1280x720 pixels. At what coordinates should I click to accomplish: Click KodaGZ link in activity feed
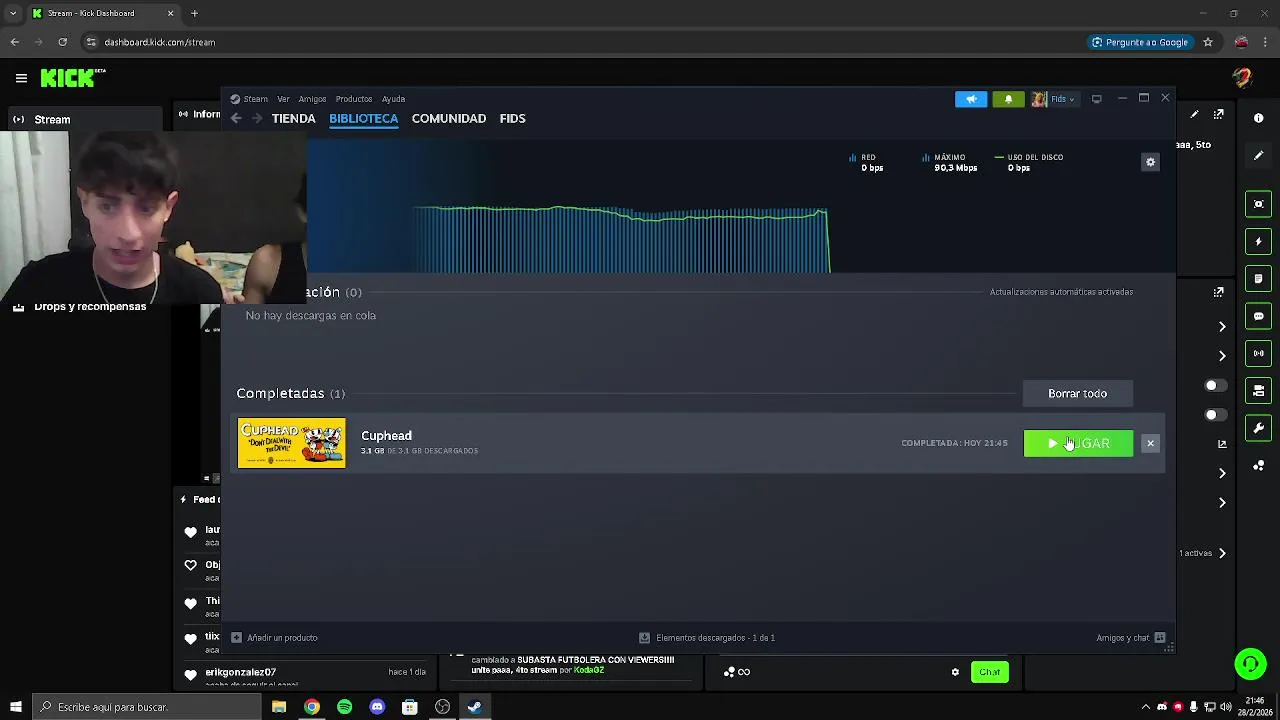[x=589, y=670]
